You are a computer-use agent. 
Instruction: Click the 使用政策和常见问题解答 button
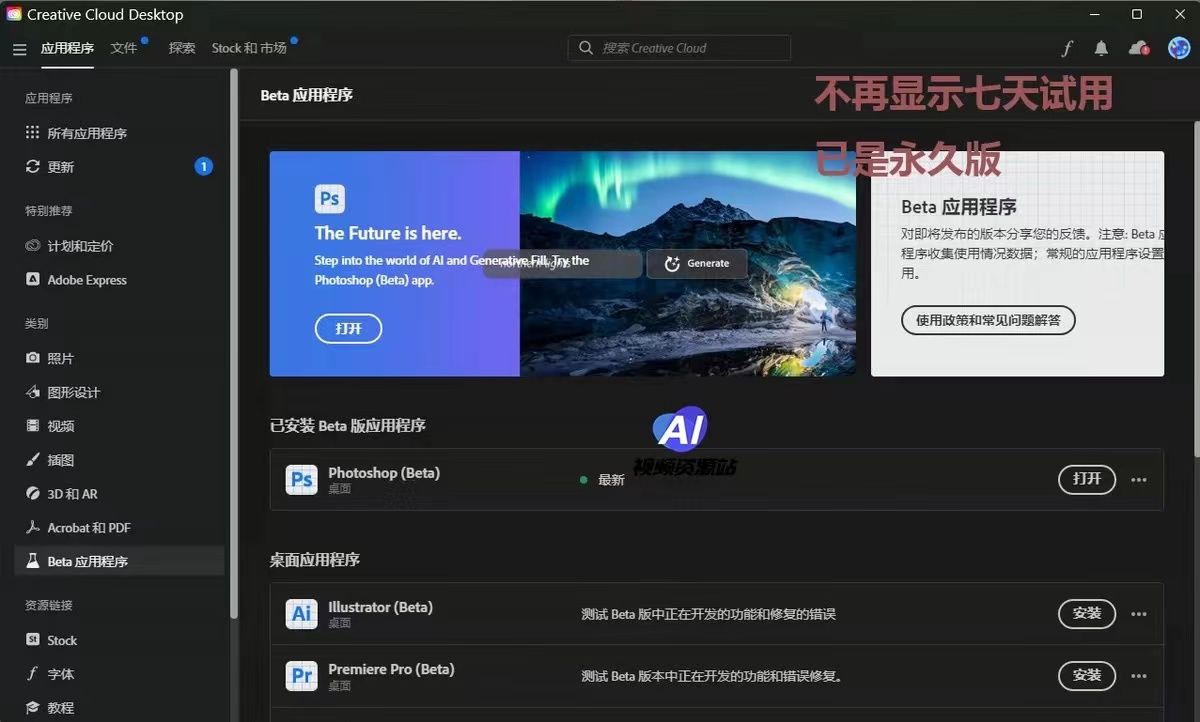point(988,320)
